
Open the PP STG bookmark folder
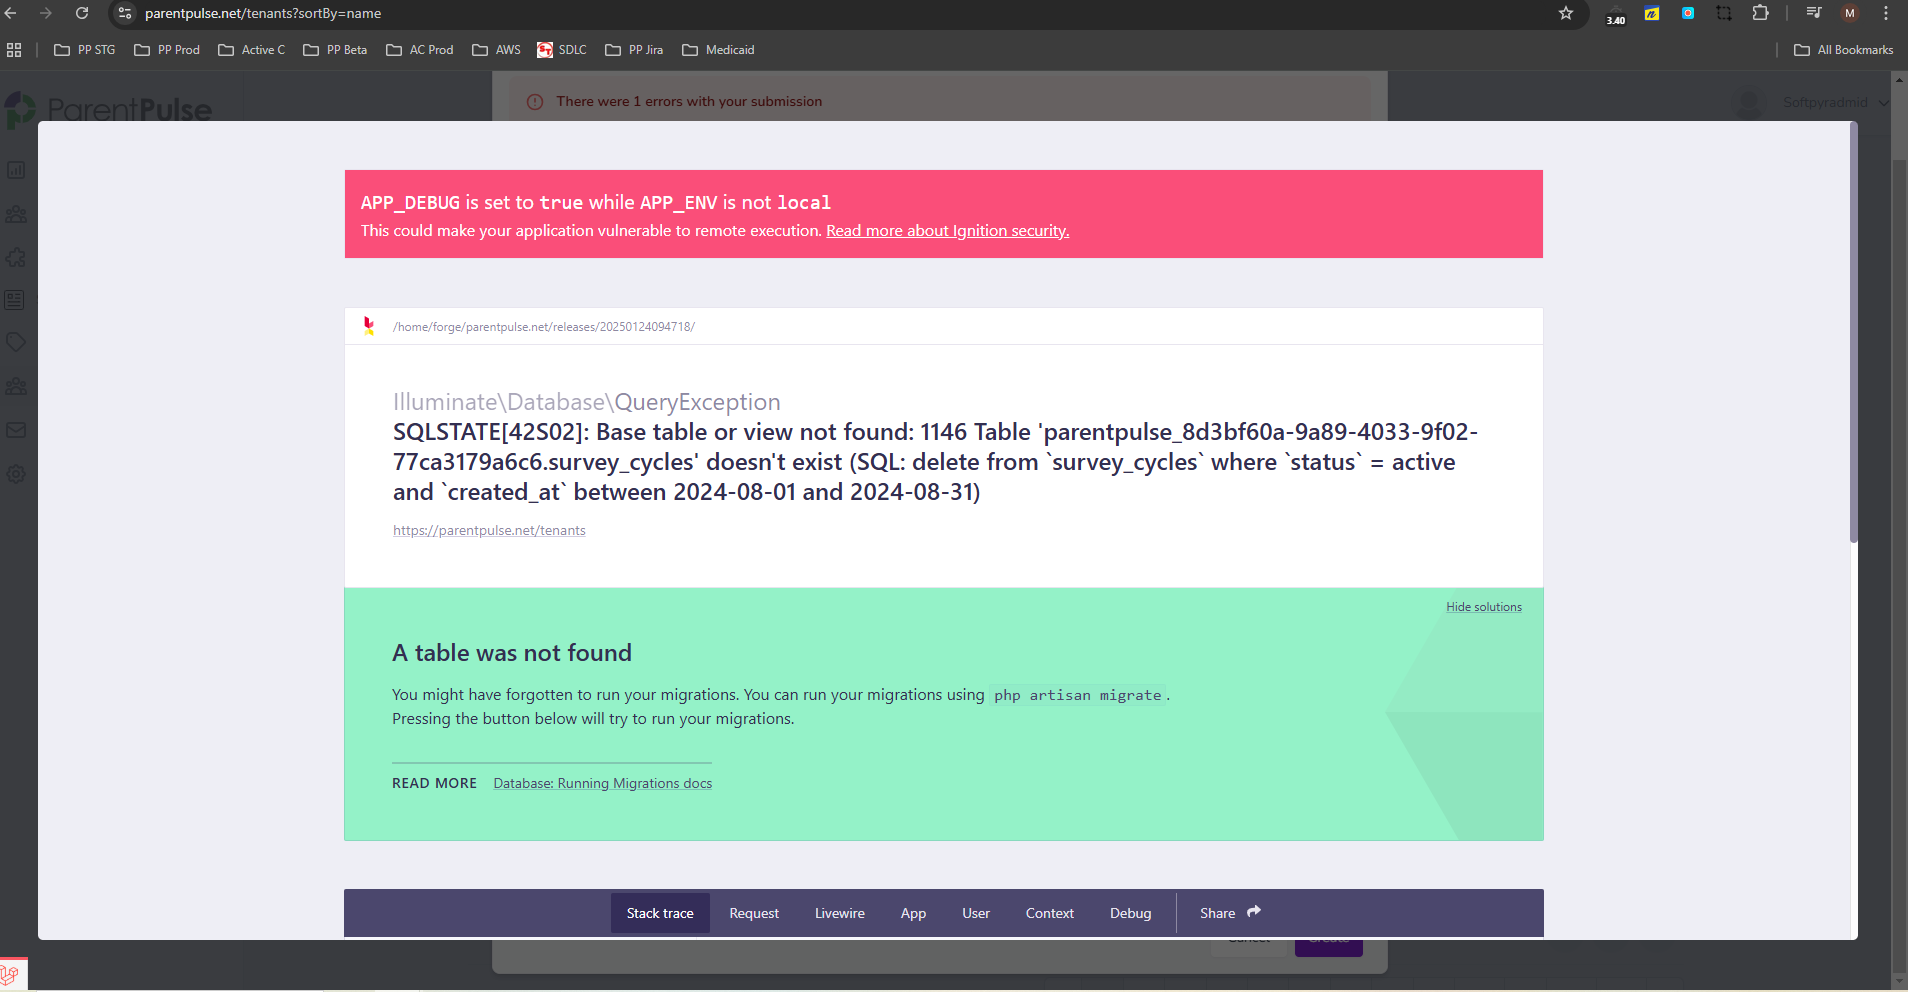click(x=85, y=50)
